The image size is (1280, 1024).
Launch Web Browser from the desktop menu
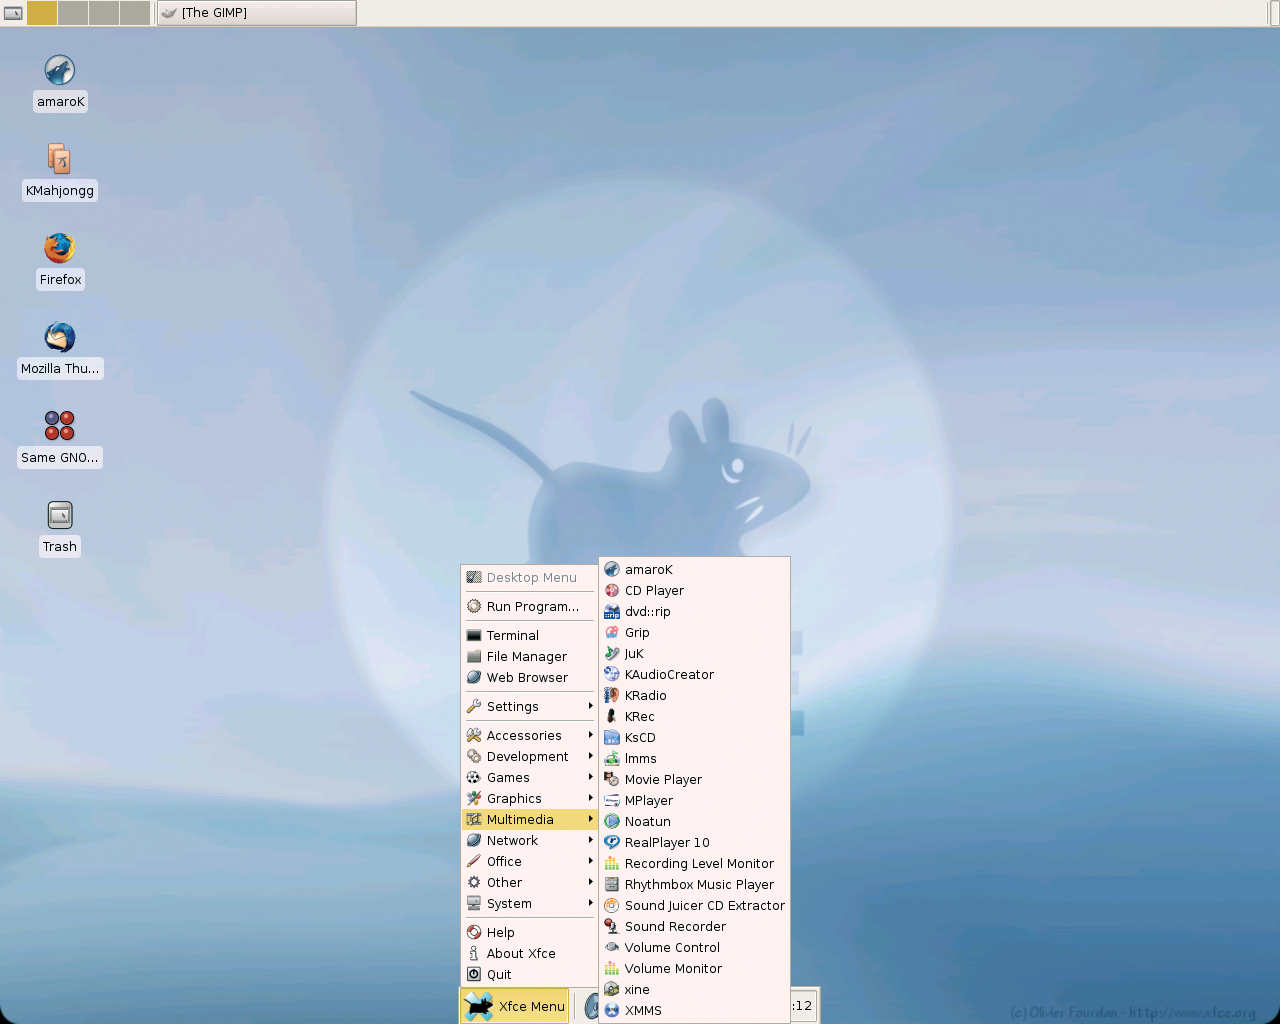[529, 677]
